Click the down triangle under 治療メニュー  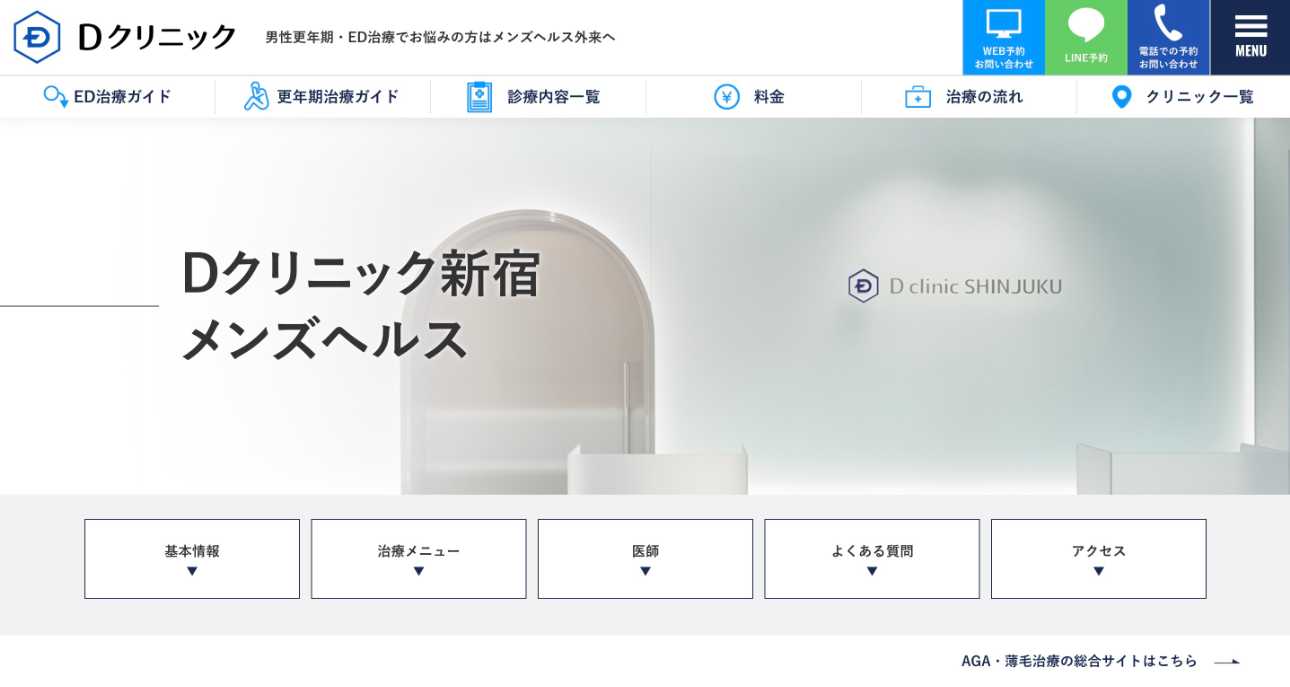419,571
